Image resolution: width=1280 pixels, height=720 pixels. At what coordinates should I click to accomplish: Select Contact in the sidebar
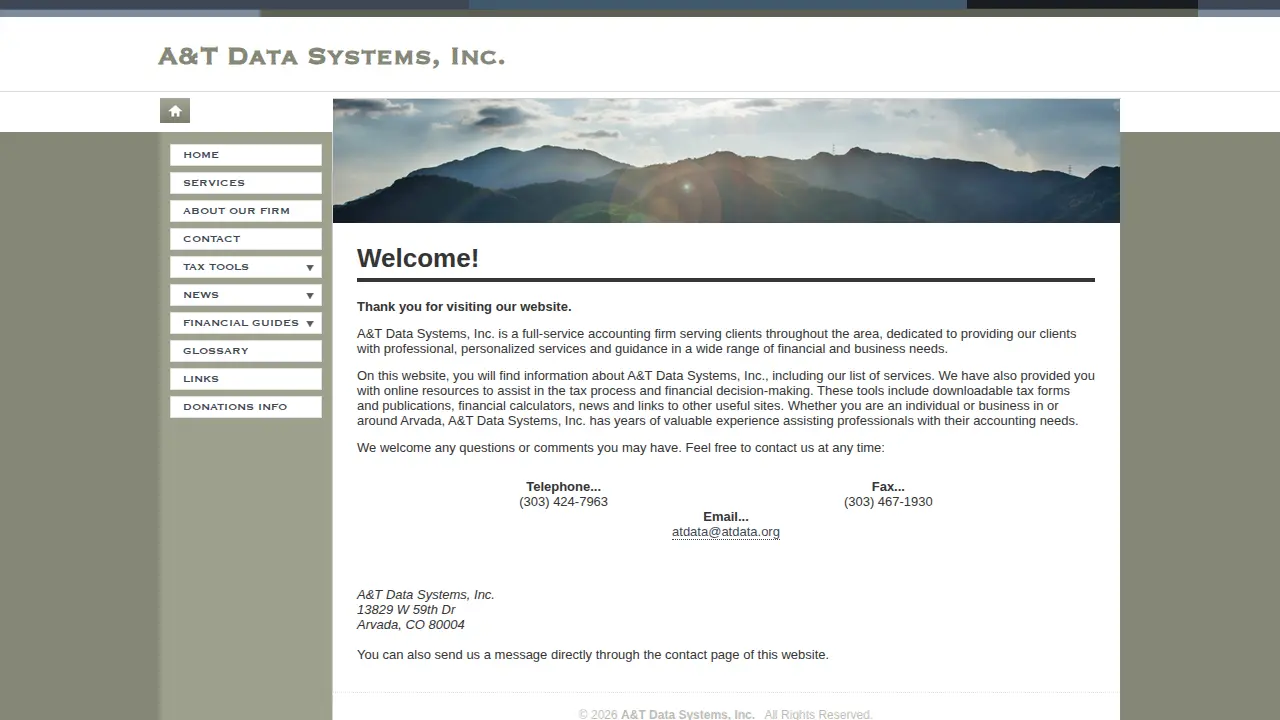(x=246, y=239)
